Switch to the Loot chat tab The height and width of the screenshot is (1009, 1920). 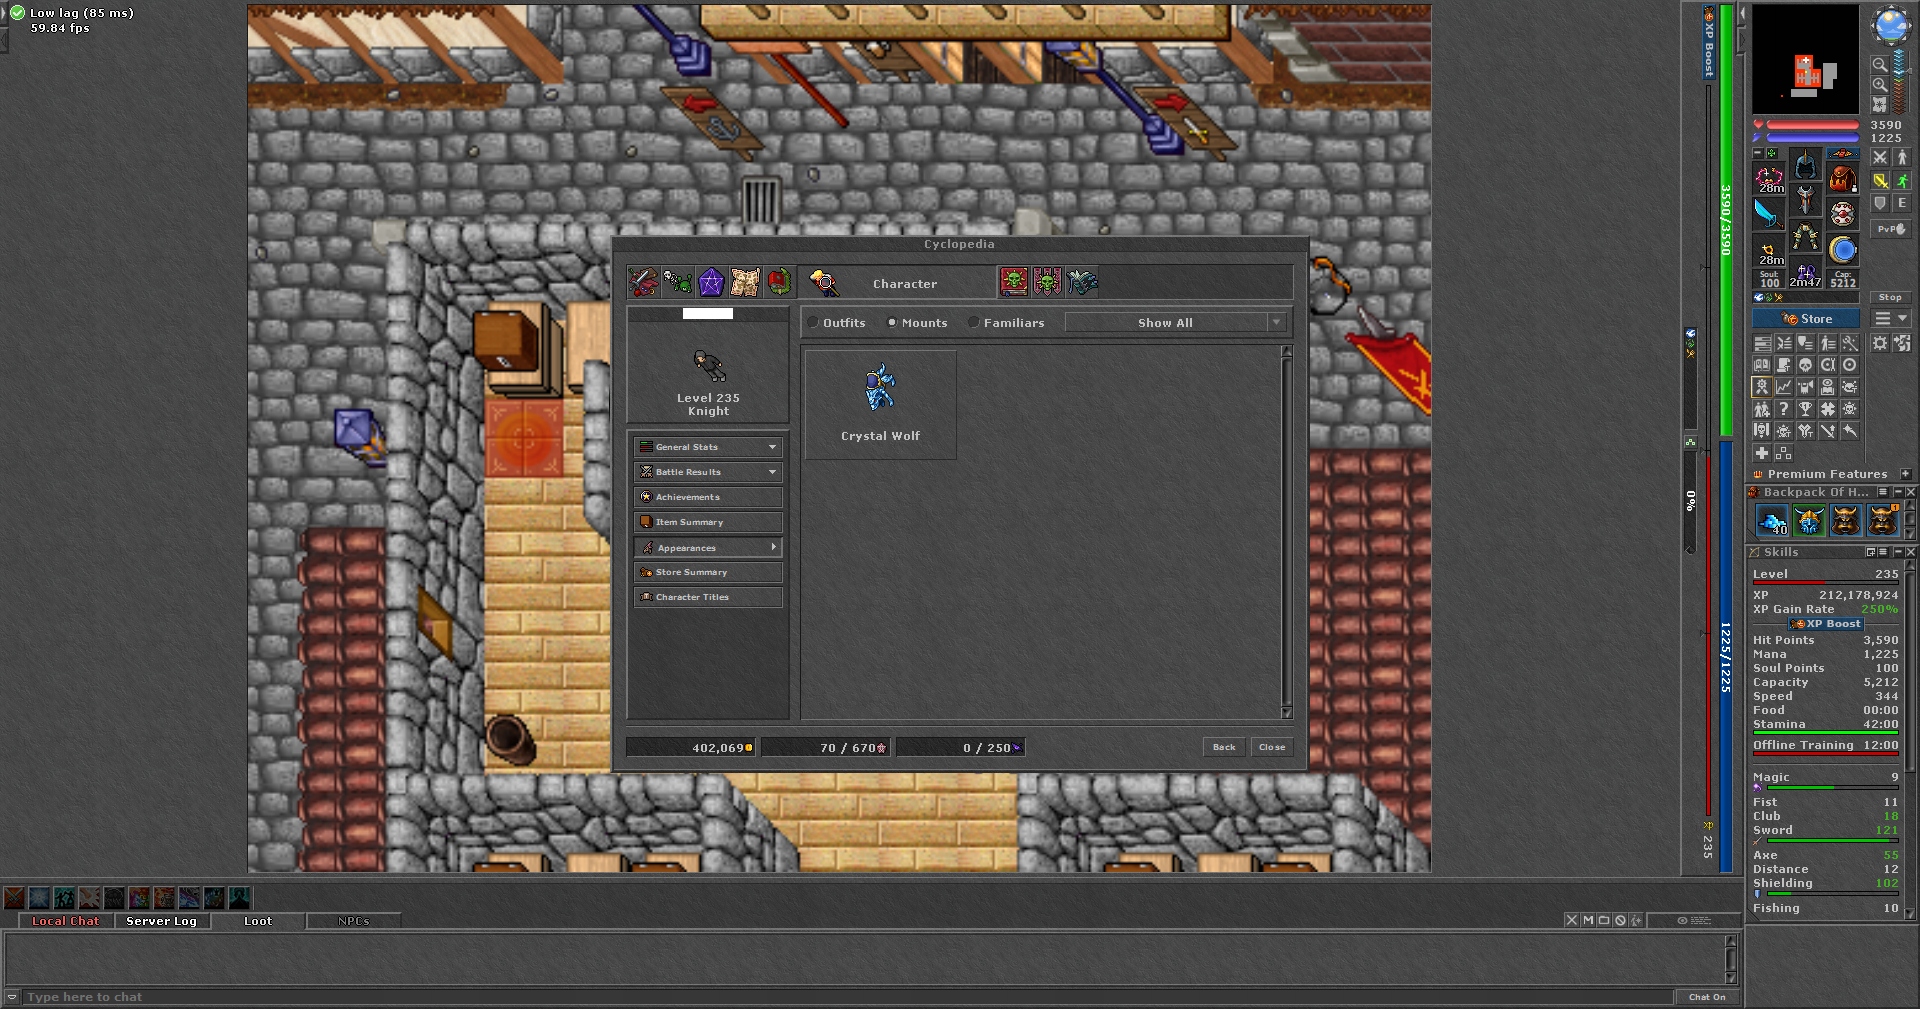click(257, 921)
